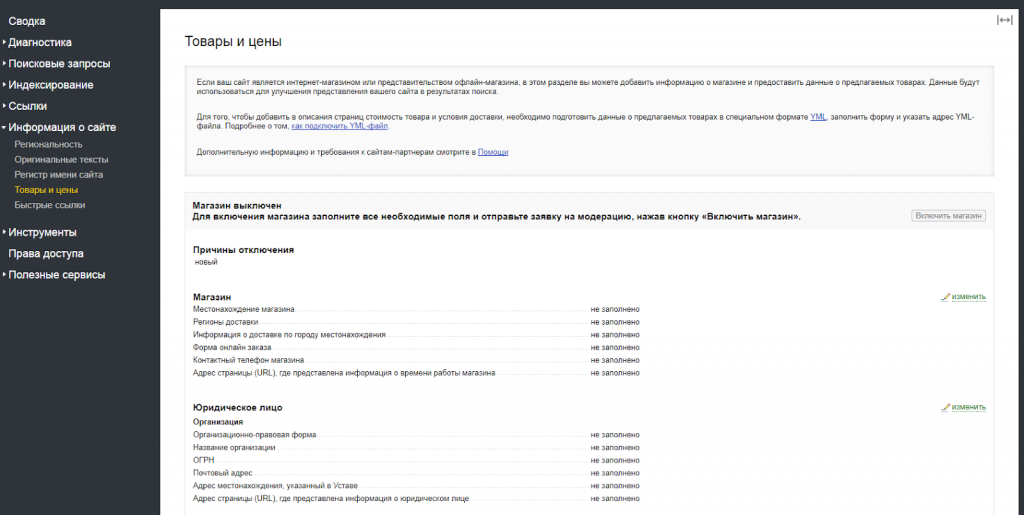The image size is (1024, 515).
Task: Expand the Инструменты section arrow
Action: pos(4,232)
